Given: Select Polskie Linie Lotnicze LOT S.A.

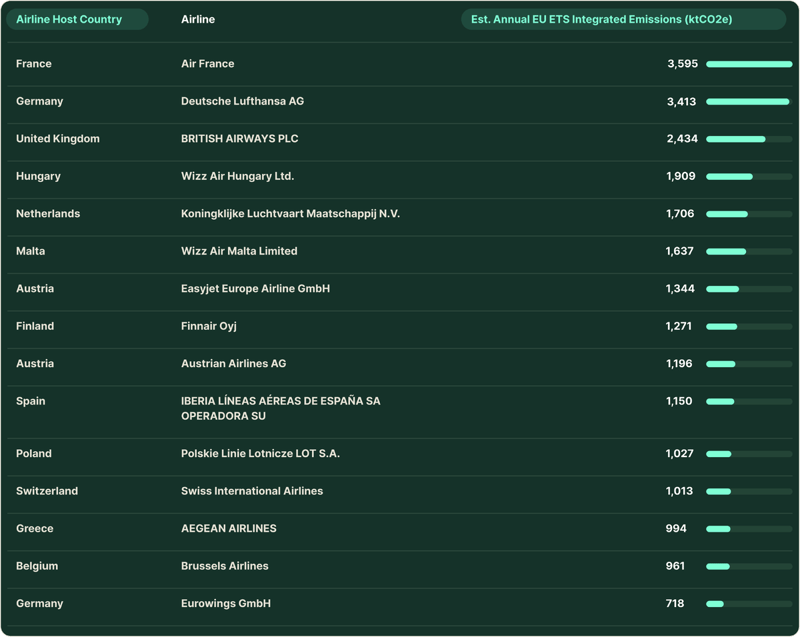Looking at the screenshot, I should coord(260,453).
